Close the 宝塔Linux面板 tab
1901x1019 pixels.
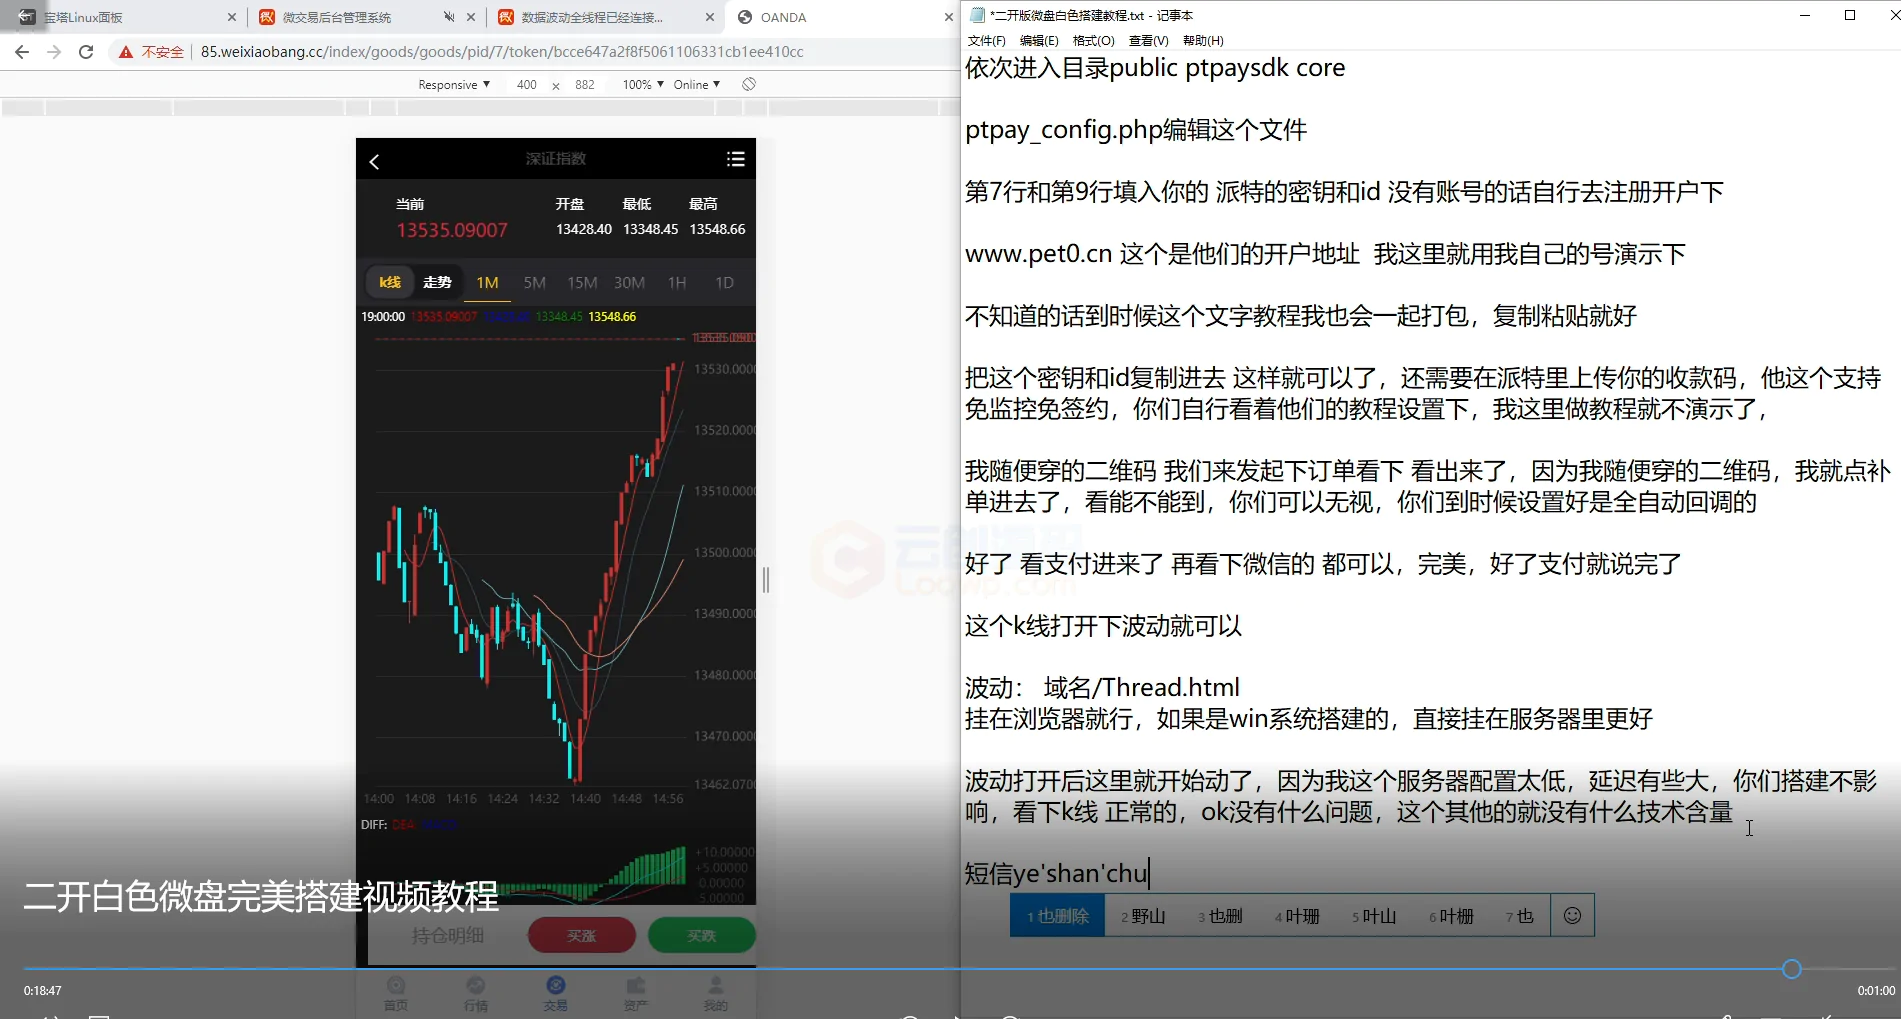[232, 17]
